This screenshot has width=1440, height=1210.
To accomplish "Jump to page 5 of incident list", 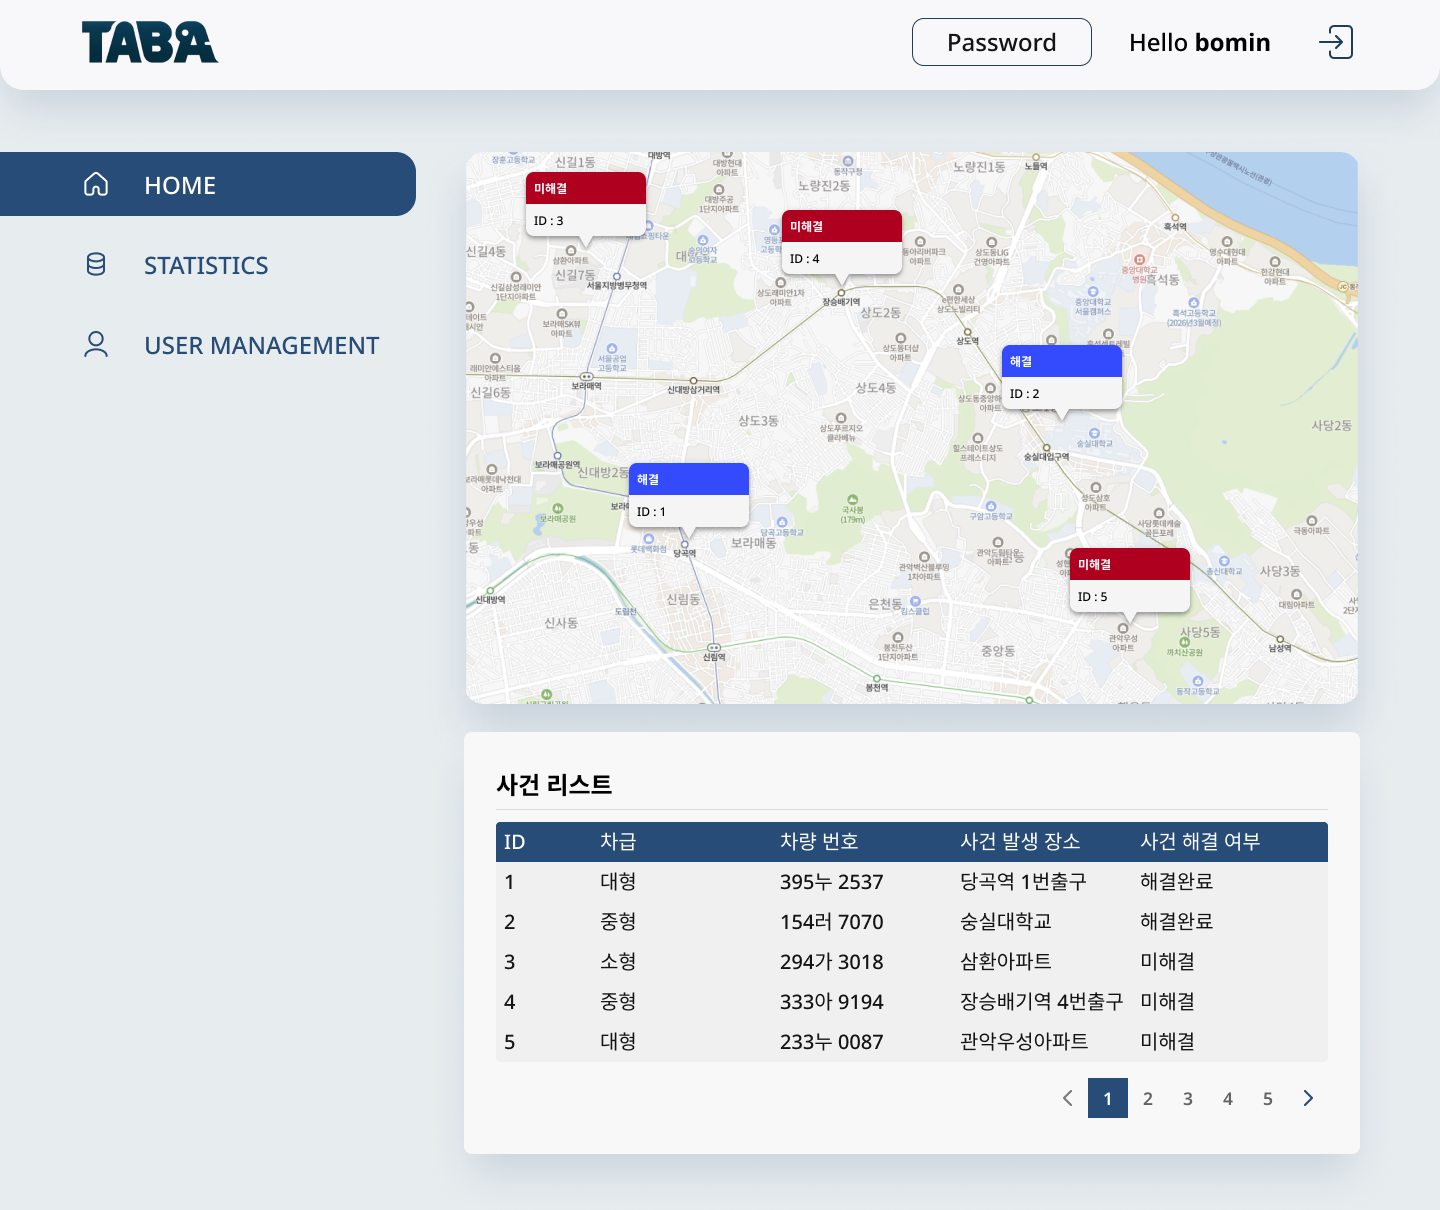I will 1268,1098.
